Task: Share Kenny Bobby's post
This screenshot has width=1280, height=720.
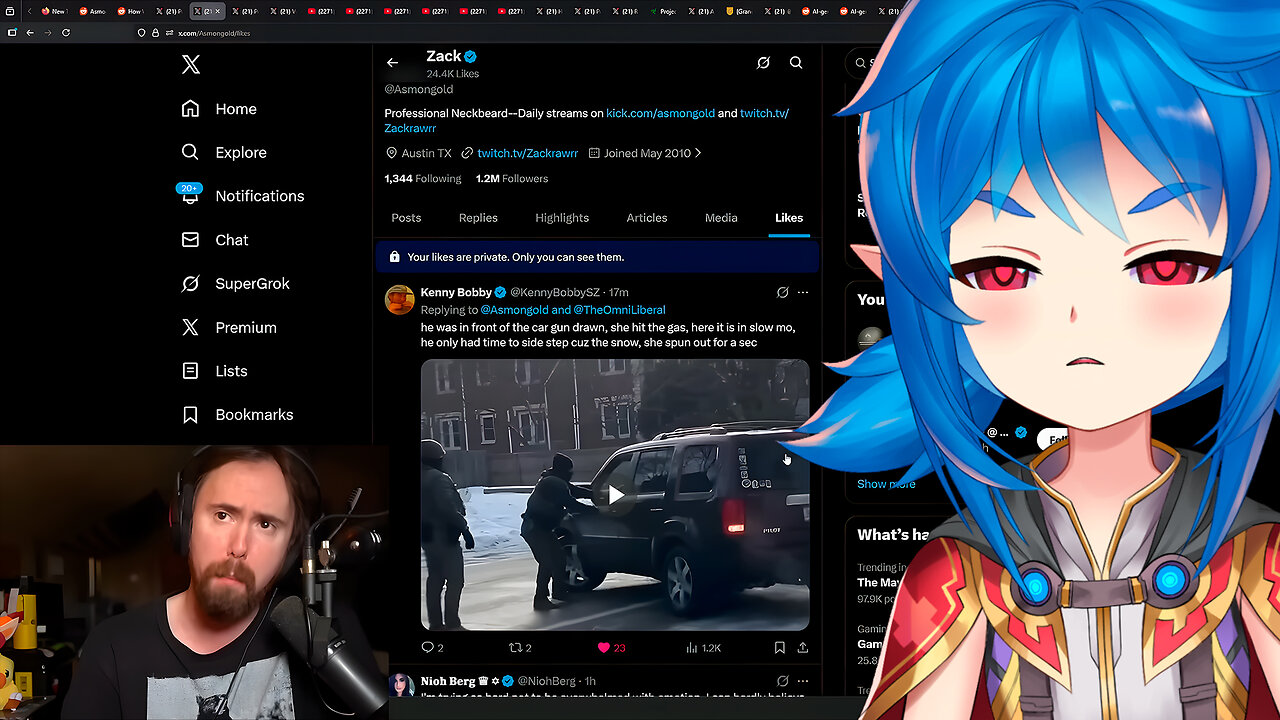Action: point(802,648)
